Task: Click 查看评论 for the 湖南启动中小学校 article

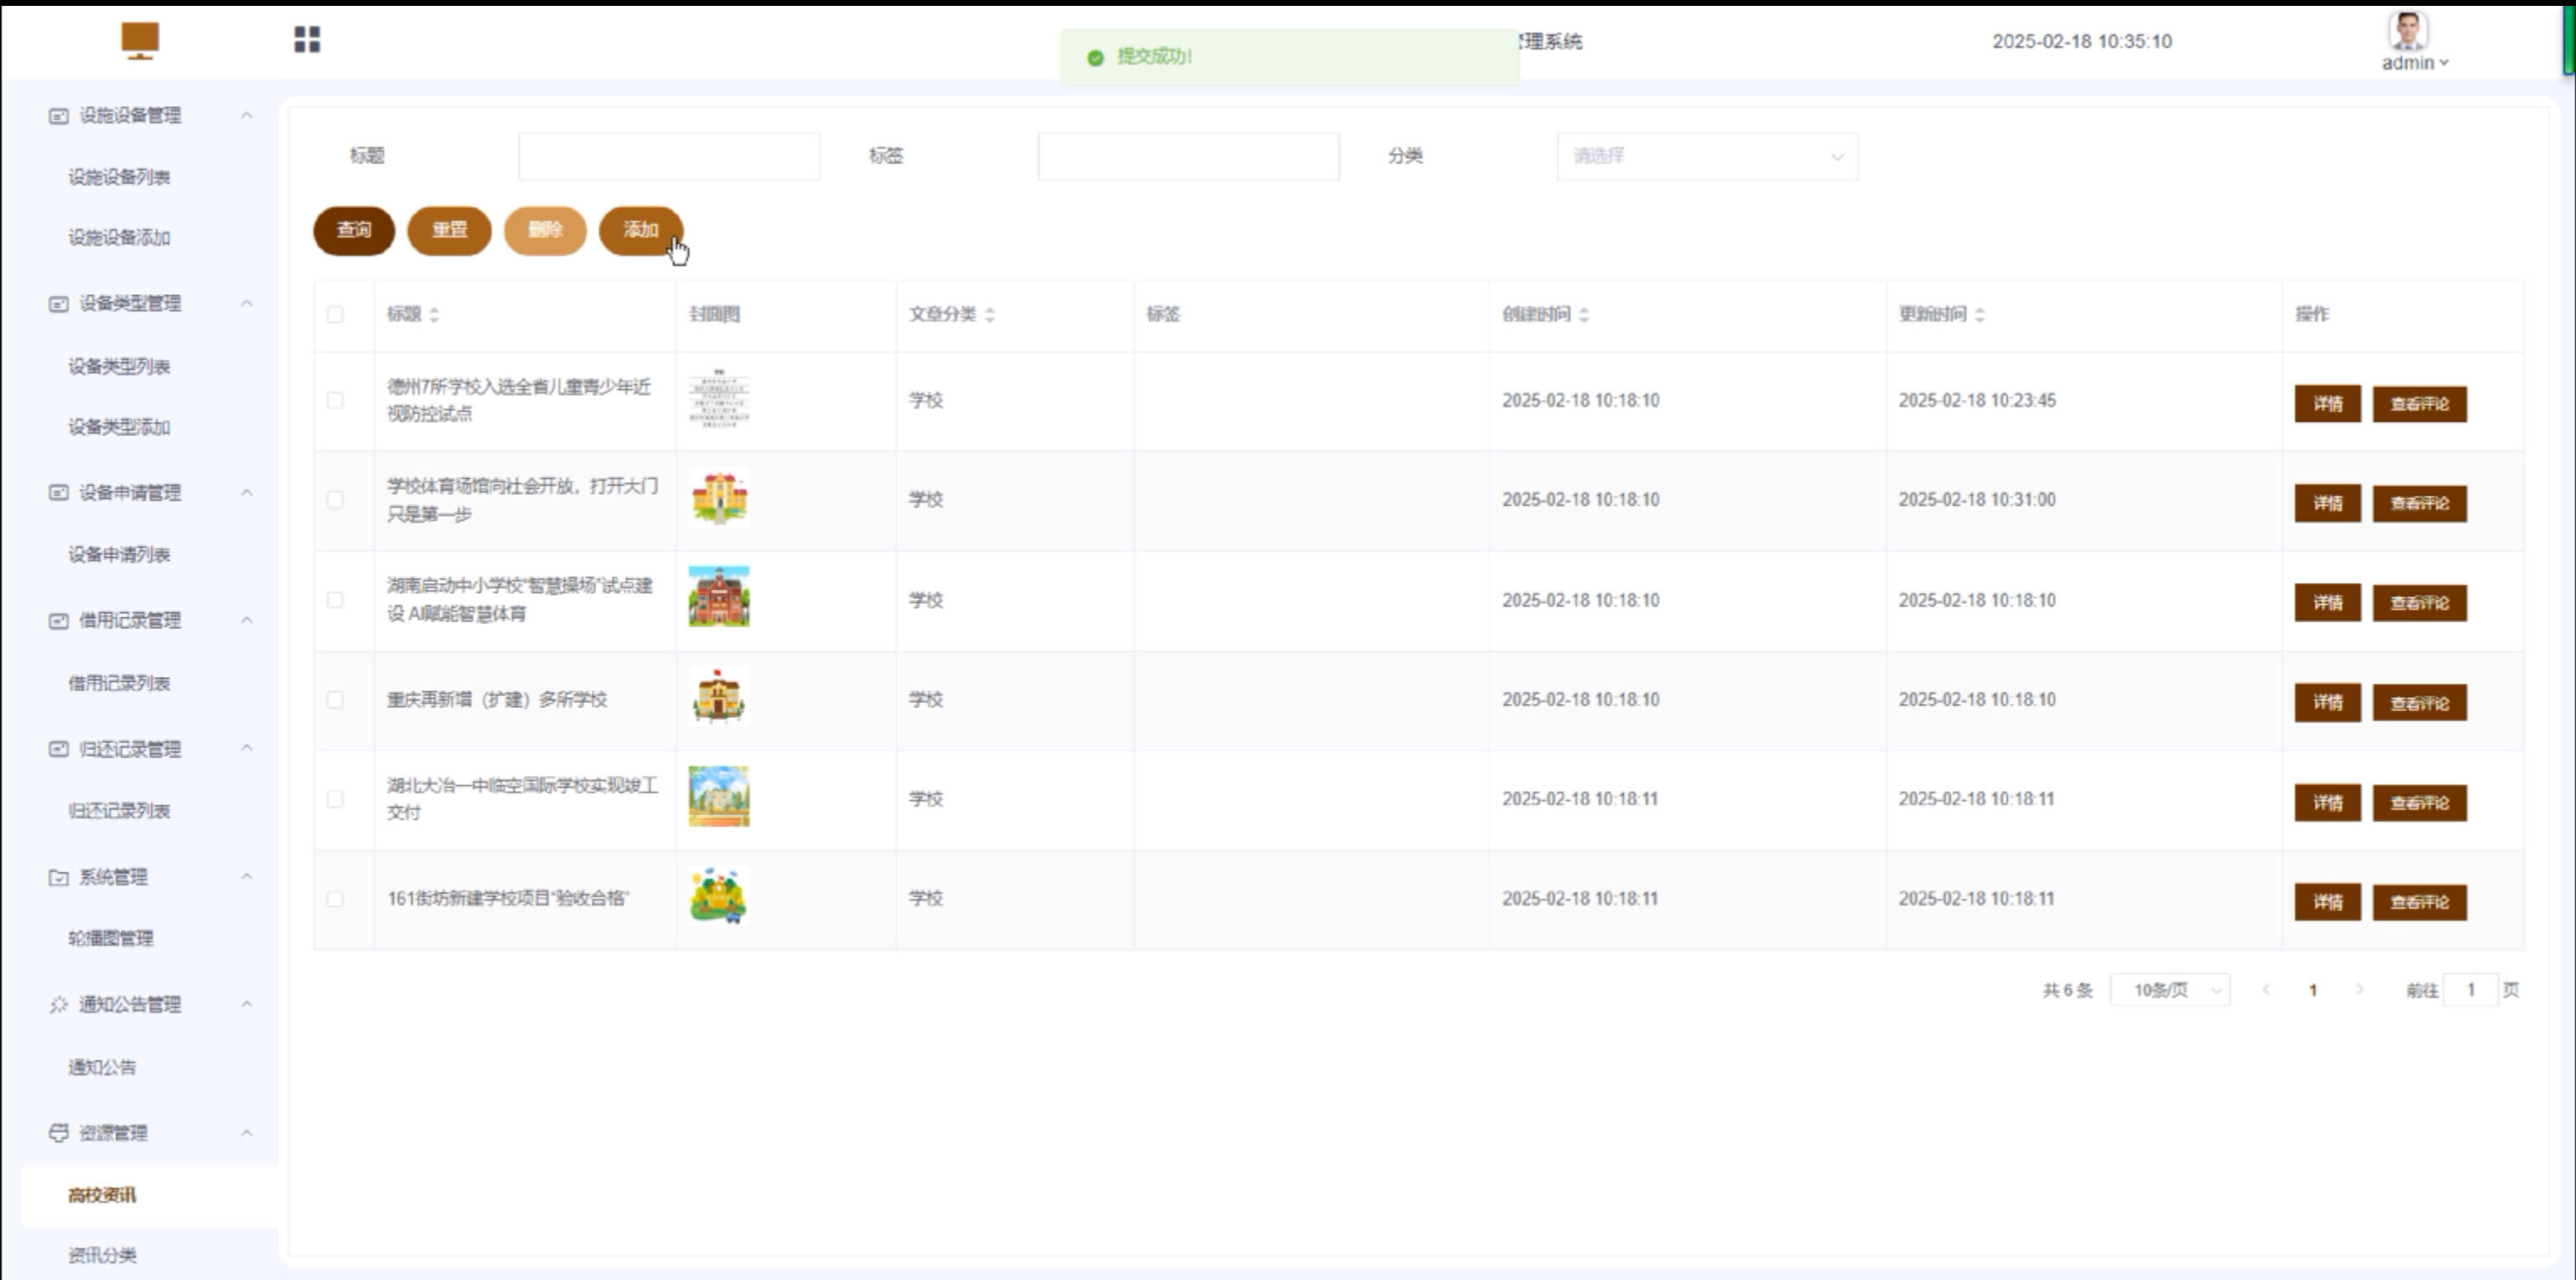Action: (2419, 603)
